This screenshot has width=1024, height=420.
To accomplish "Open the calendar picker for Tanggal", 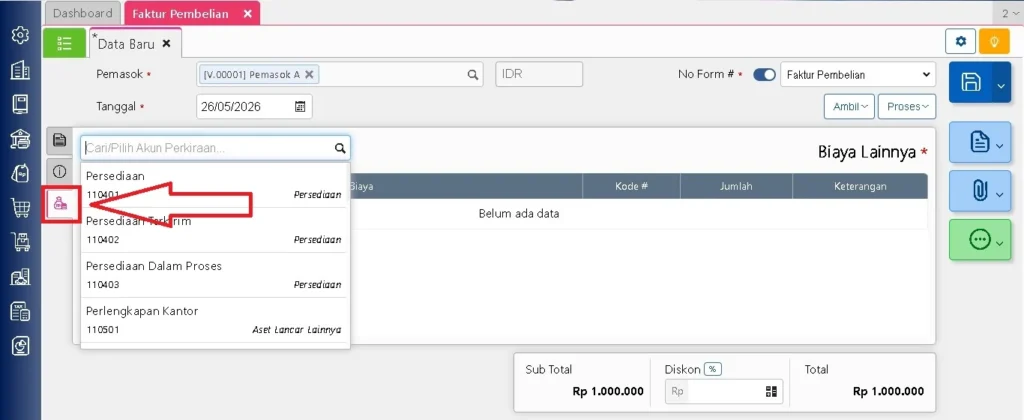I will [x=300, y=106].
